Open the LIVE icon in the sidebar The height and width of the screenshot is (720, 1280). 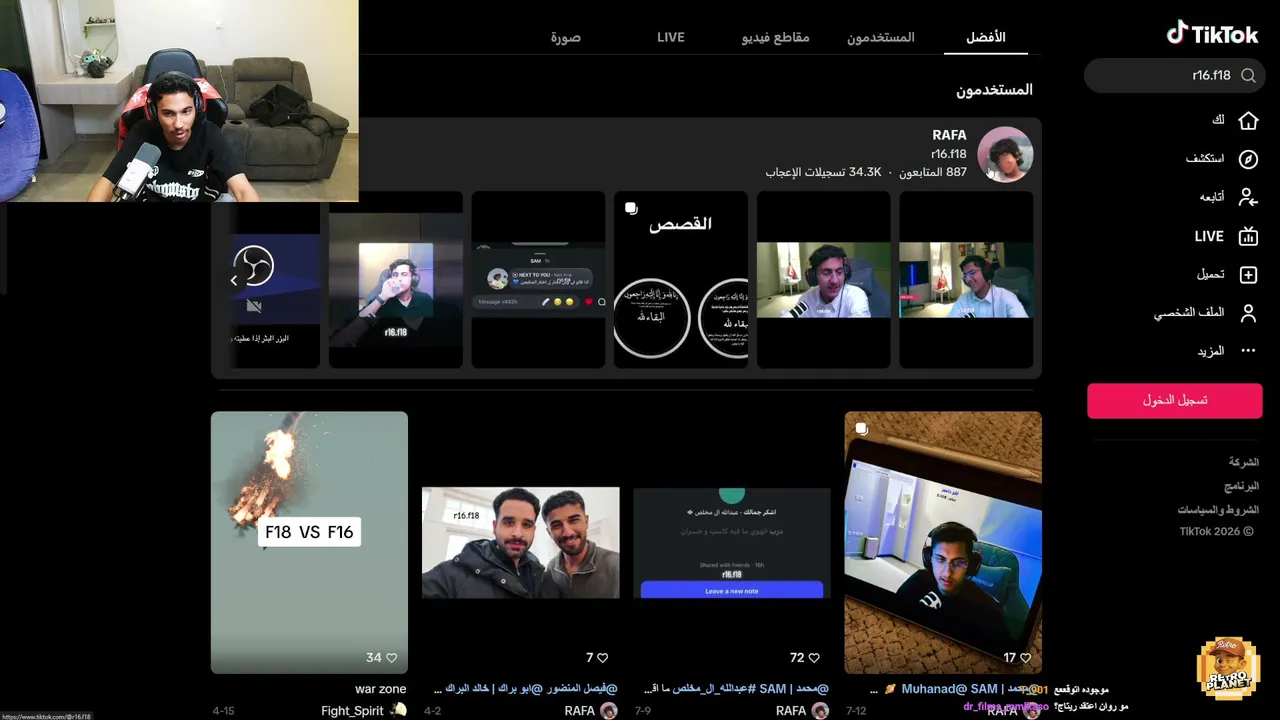click(x=1248, y=236)
